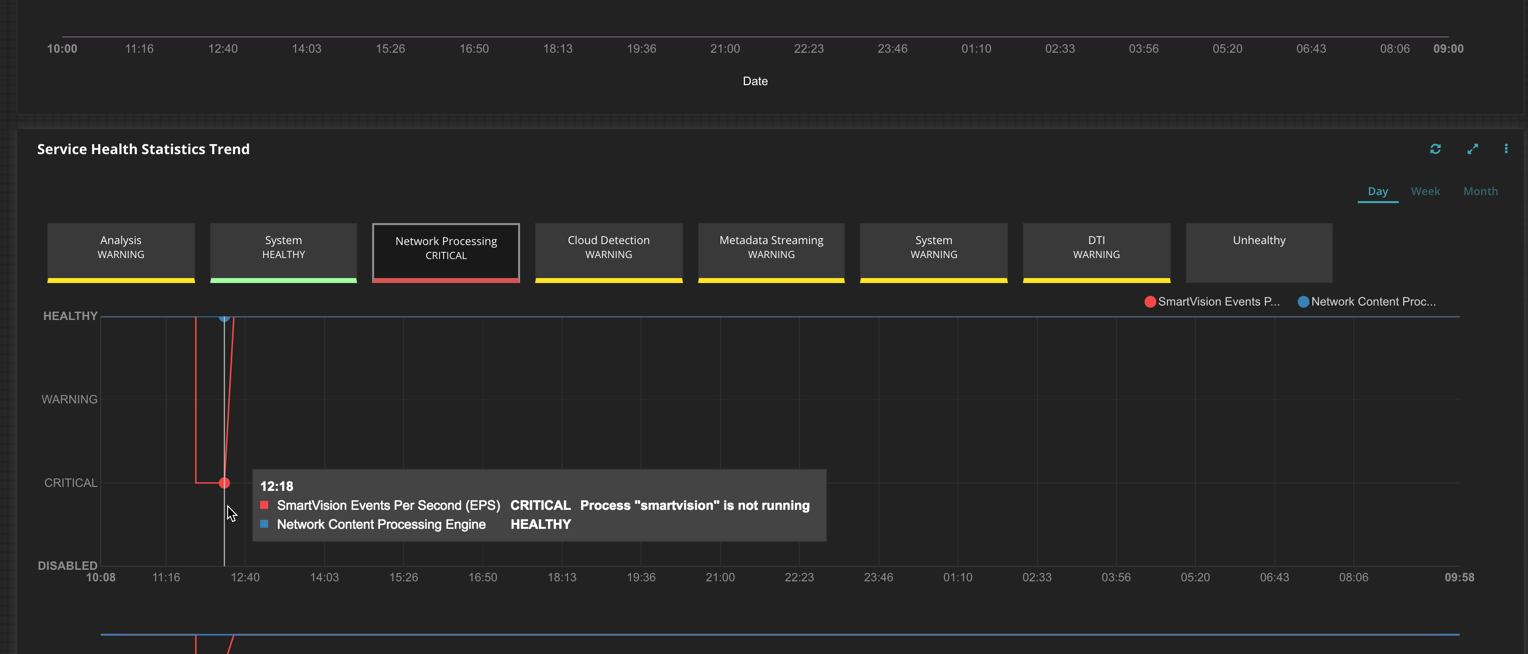
Task: Switch to the Day view tab
Action: pos(1378,191)
